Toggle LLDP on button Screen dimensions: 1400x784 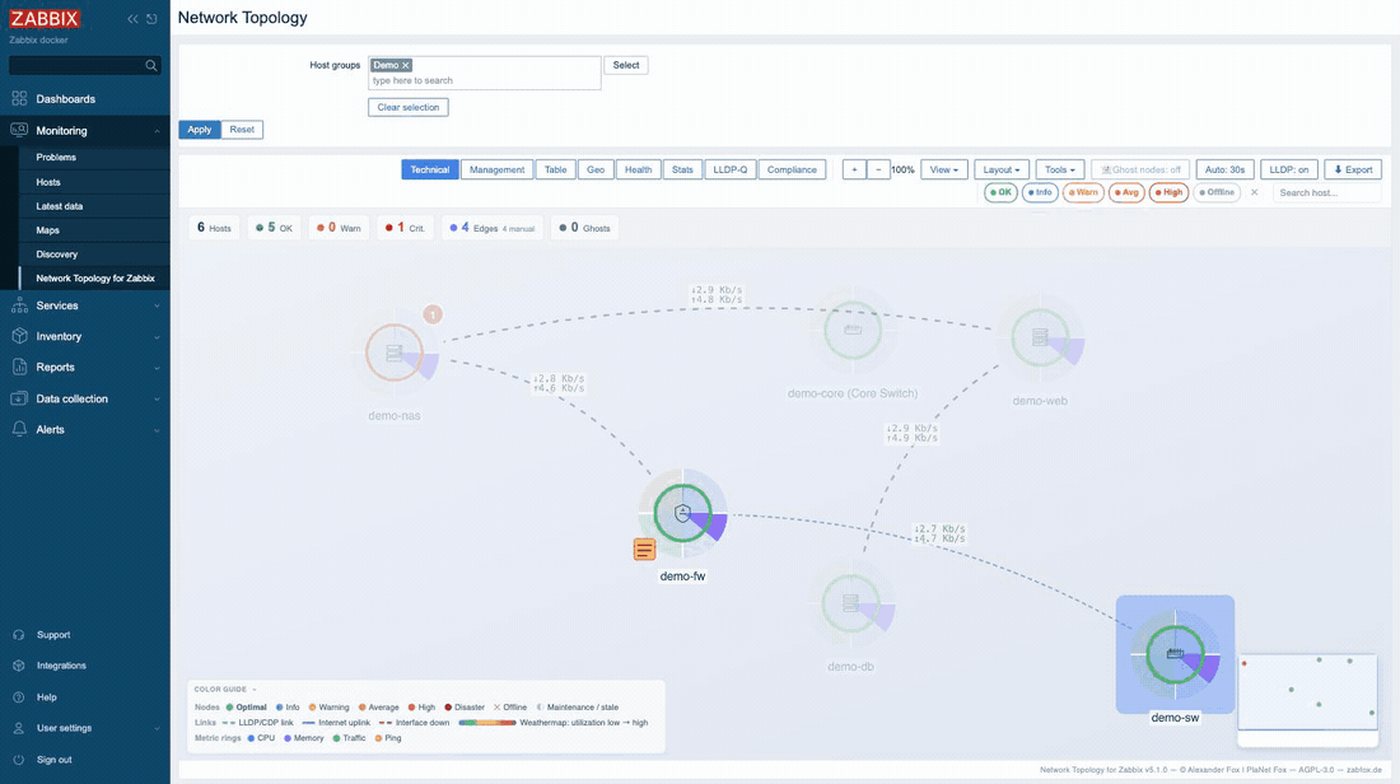tap(1289, 170)
